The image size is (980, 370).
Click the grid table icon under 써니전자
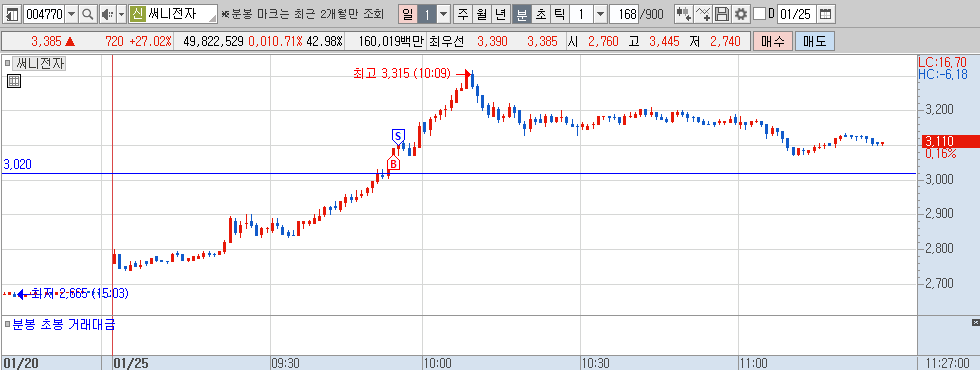coord(14,81)
